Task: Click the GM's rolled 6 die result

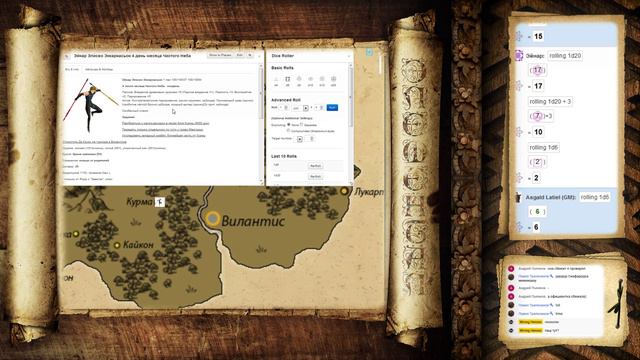Action: click(x=537, y=211)
